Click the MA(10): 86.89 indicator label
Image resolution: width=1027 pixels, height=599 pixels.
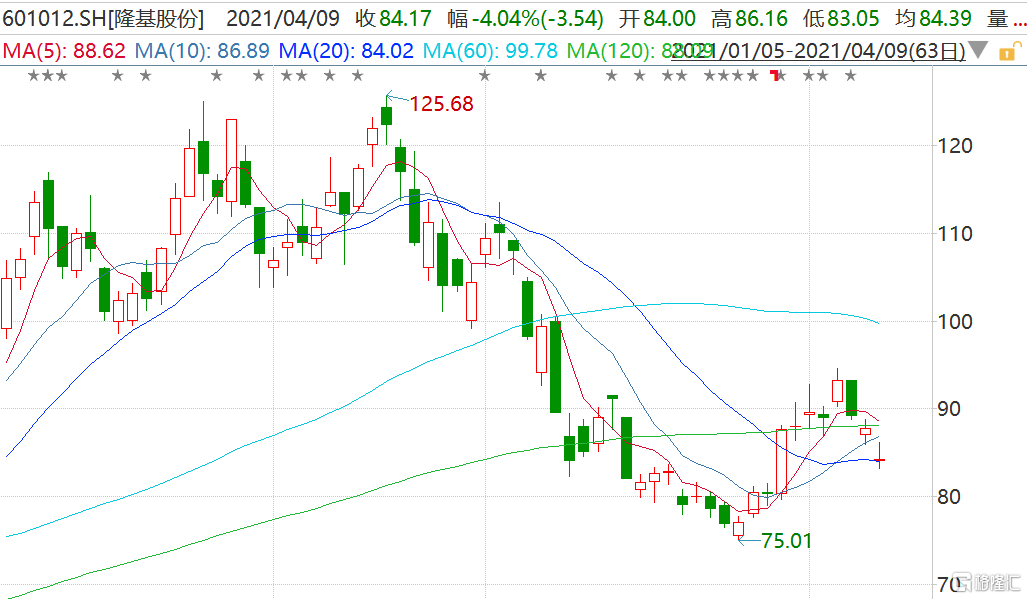coord(202,50)
